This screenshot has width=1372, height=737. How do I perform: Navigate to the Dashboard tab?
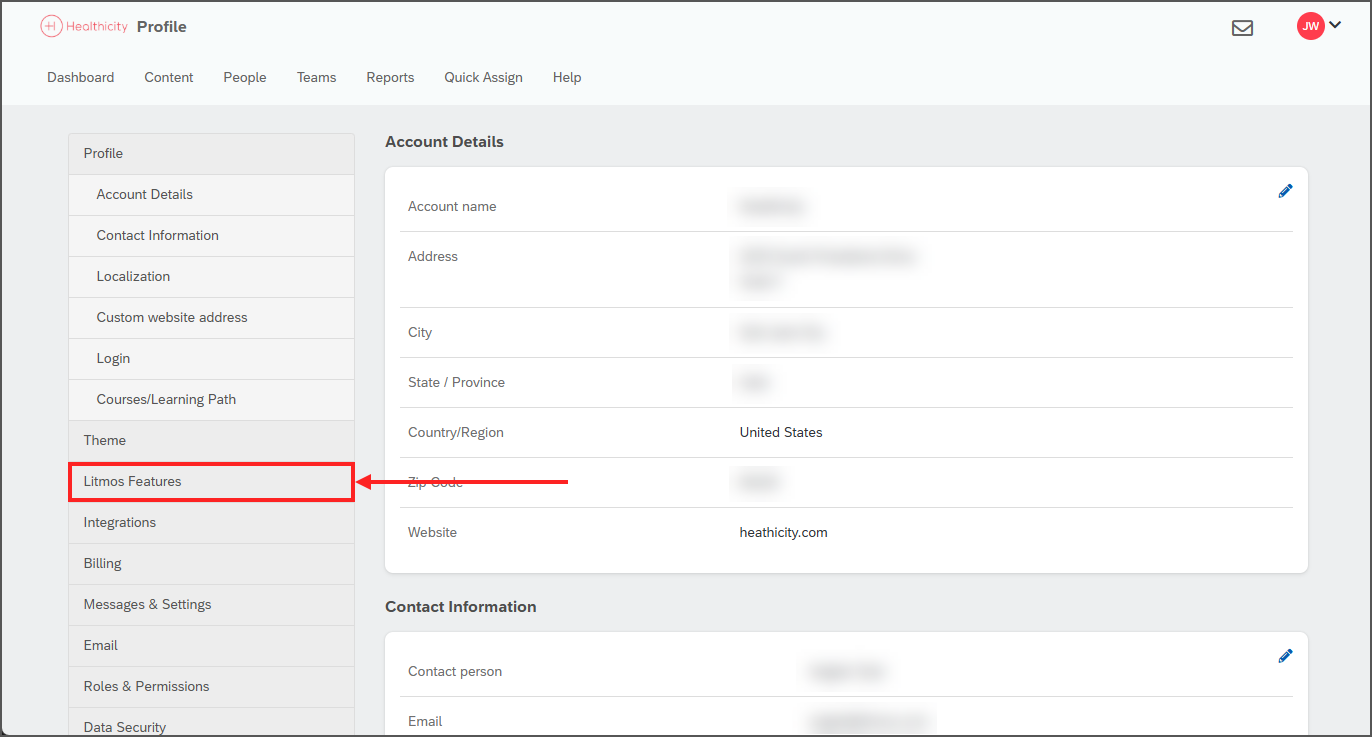[80, 77]
